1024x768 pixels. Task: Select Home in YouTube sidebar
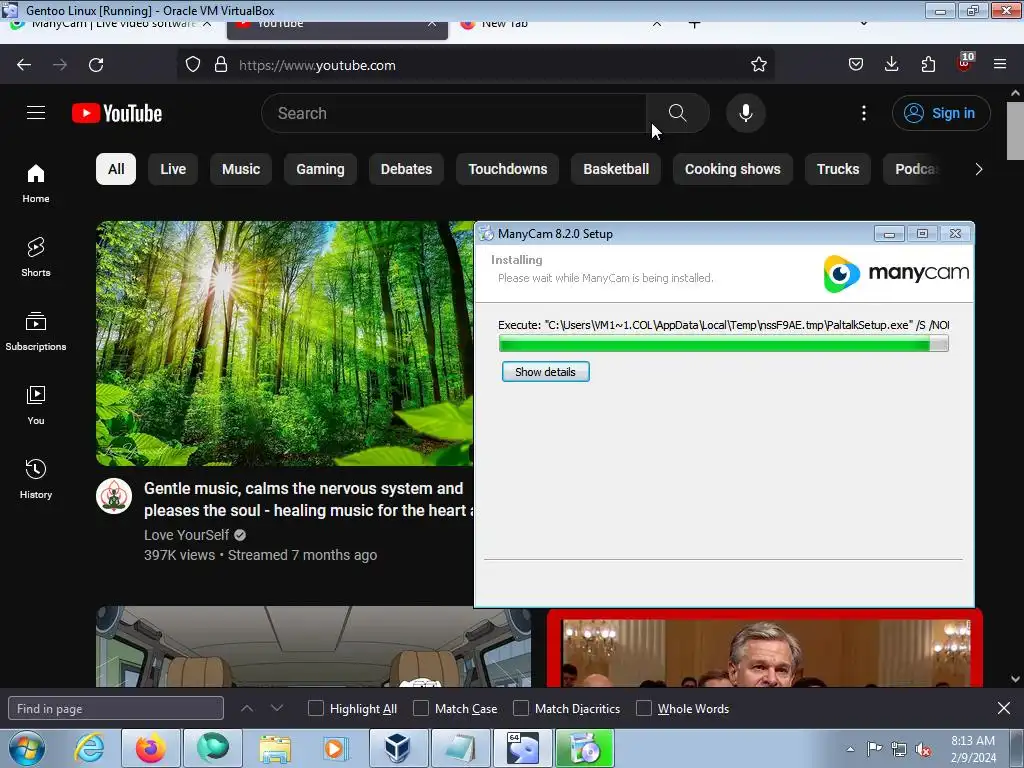pos(36,183)
